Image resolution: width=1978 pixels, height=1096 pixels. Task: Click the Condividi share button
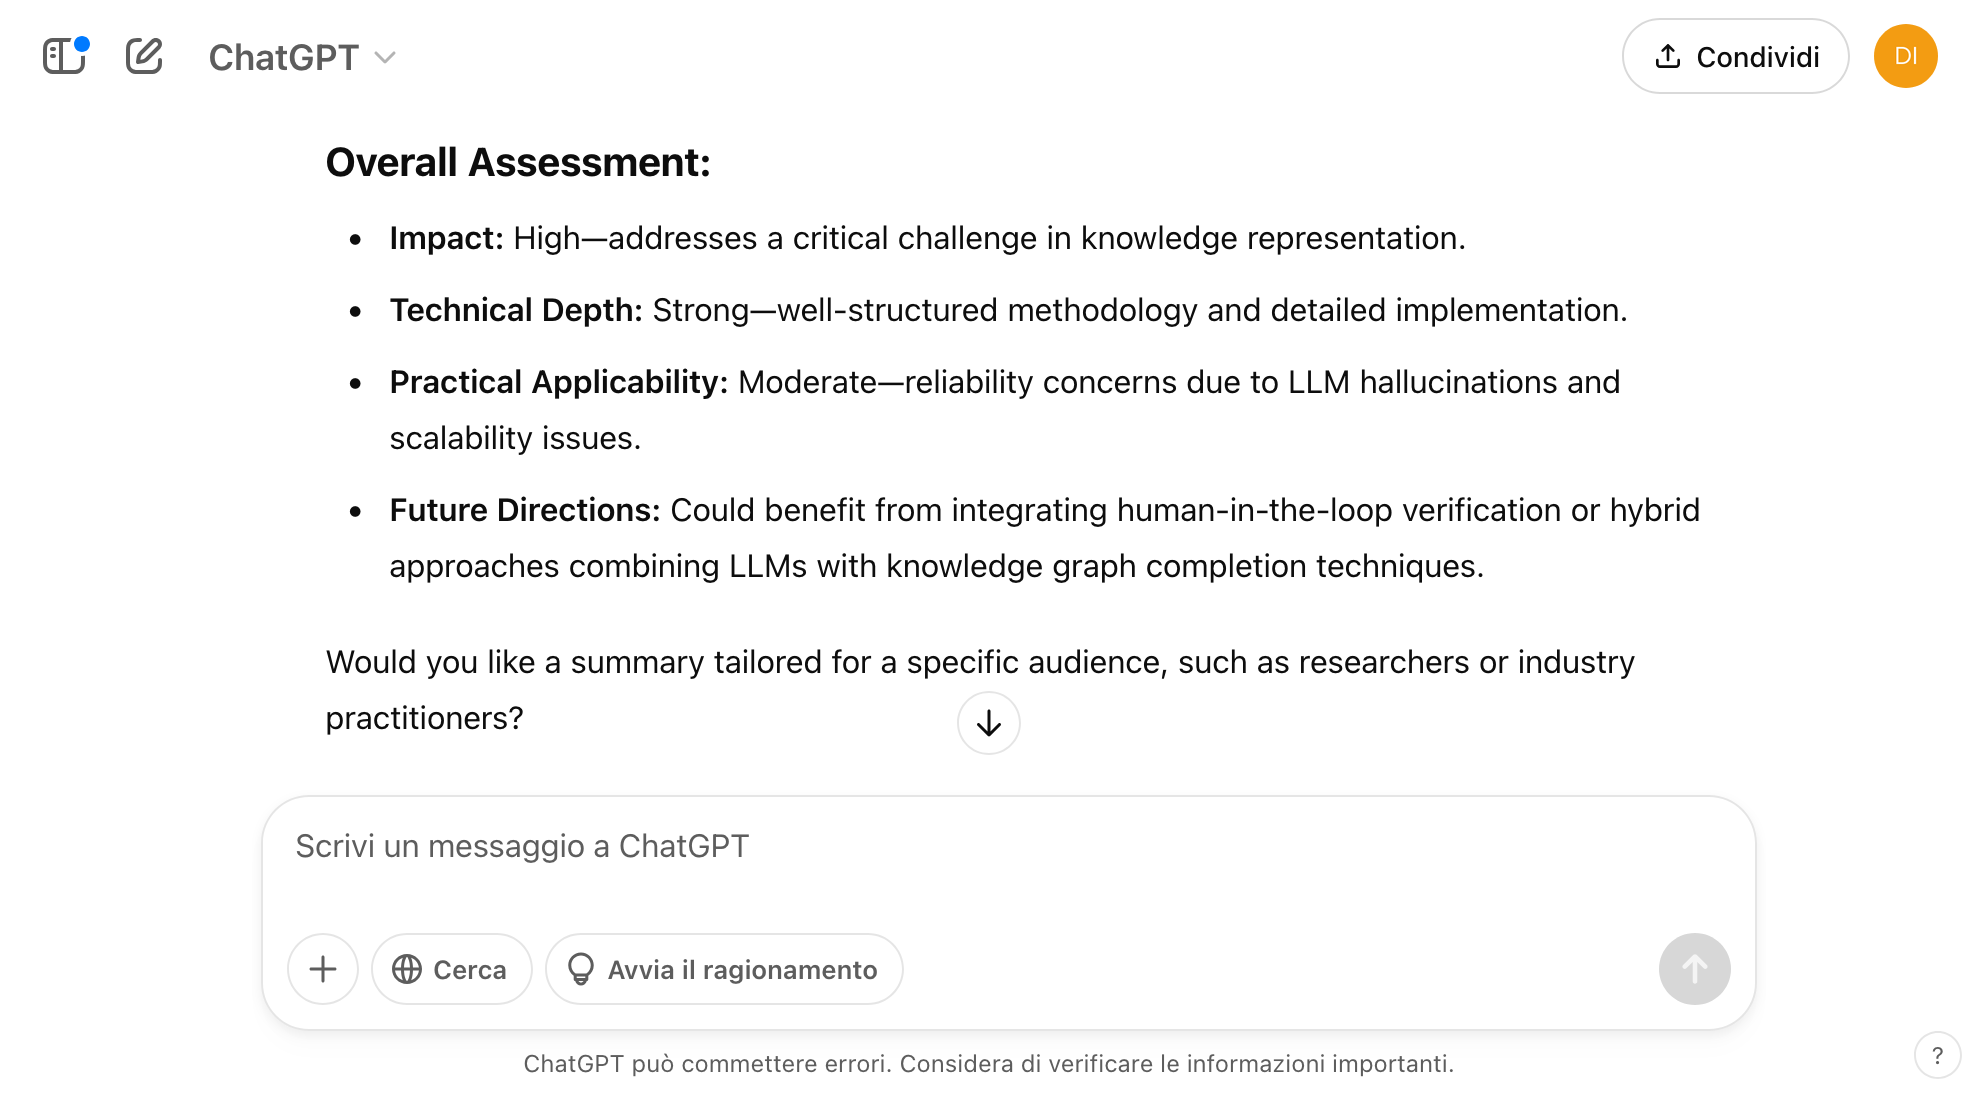(1735, 56)
